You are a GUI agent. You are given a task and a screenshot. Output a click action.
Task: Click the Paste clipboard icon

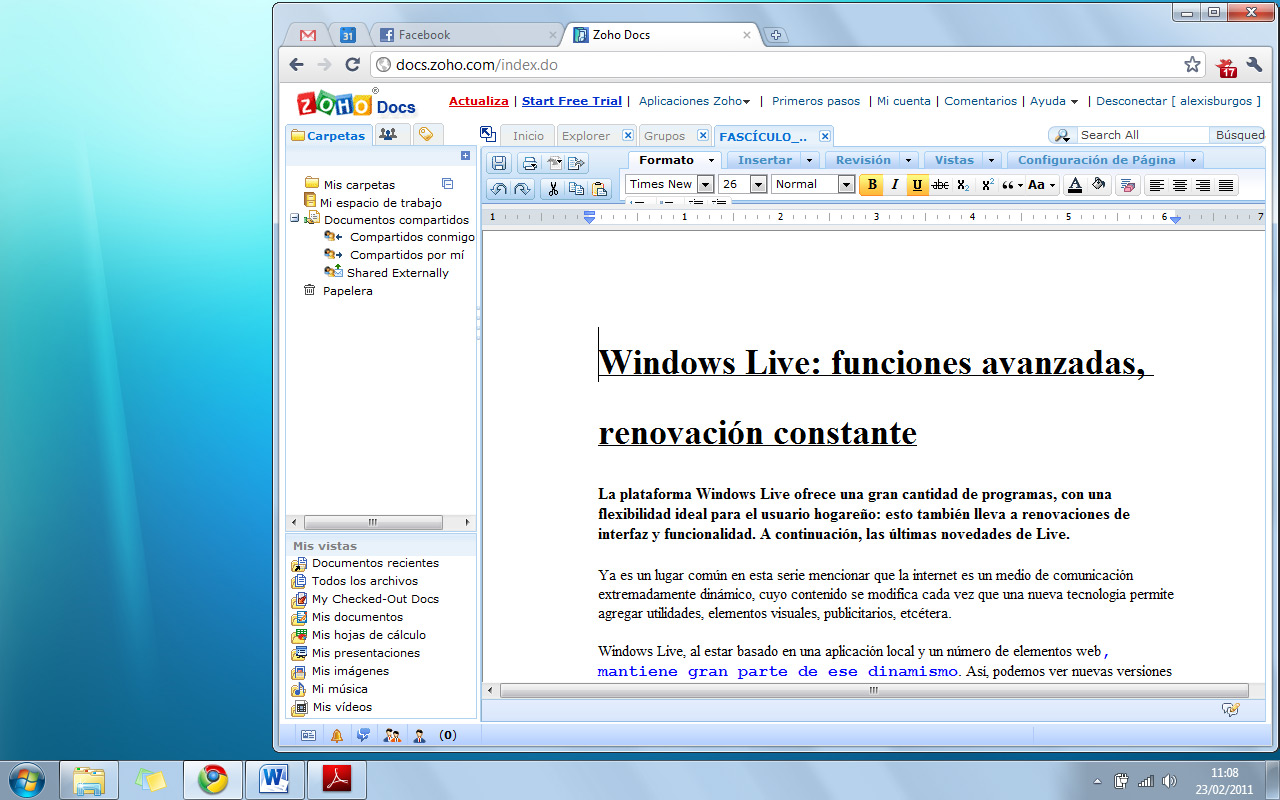point(599,188)
